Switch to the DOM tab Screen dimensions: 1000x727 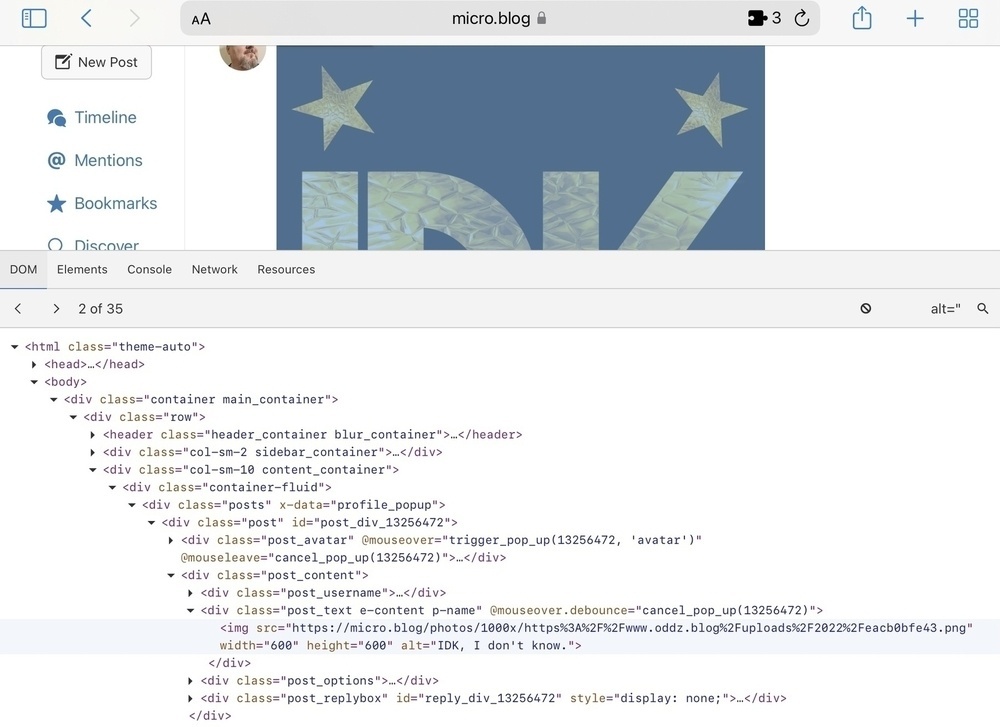pyautogui.click(x=23, y=269)
